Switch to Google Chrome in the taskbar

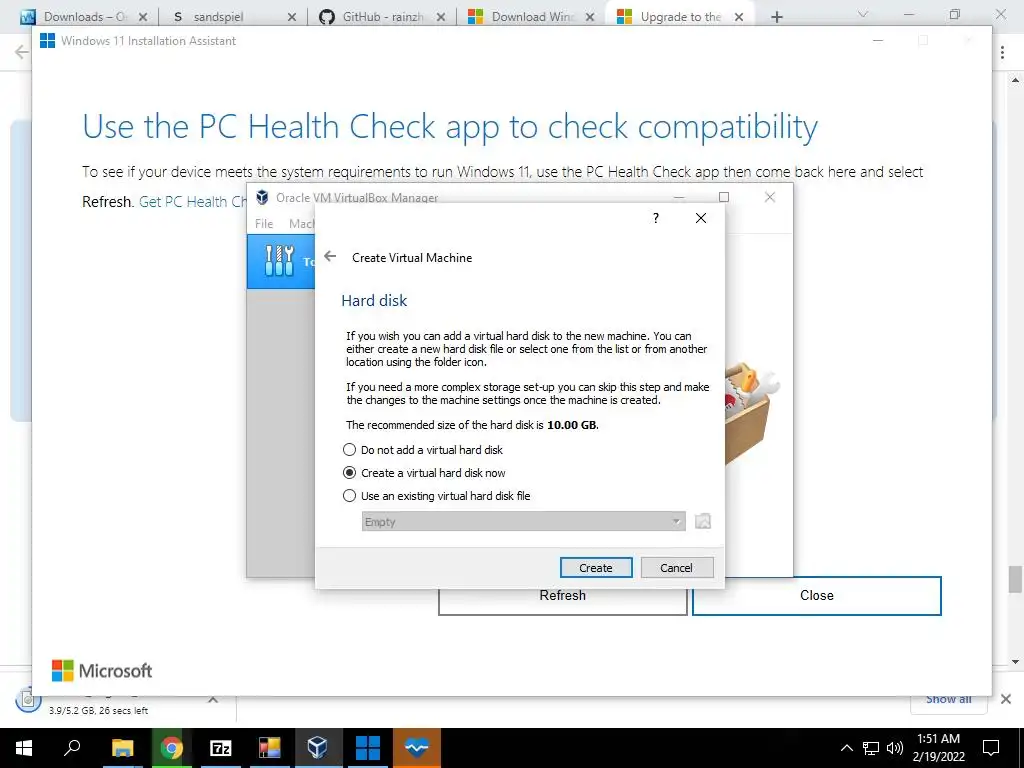coord(171,748)
